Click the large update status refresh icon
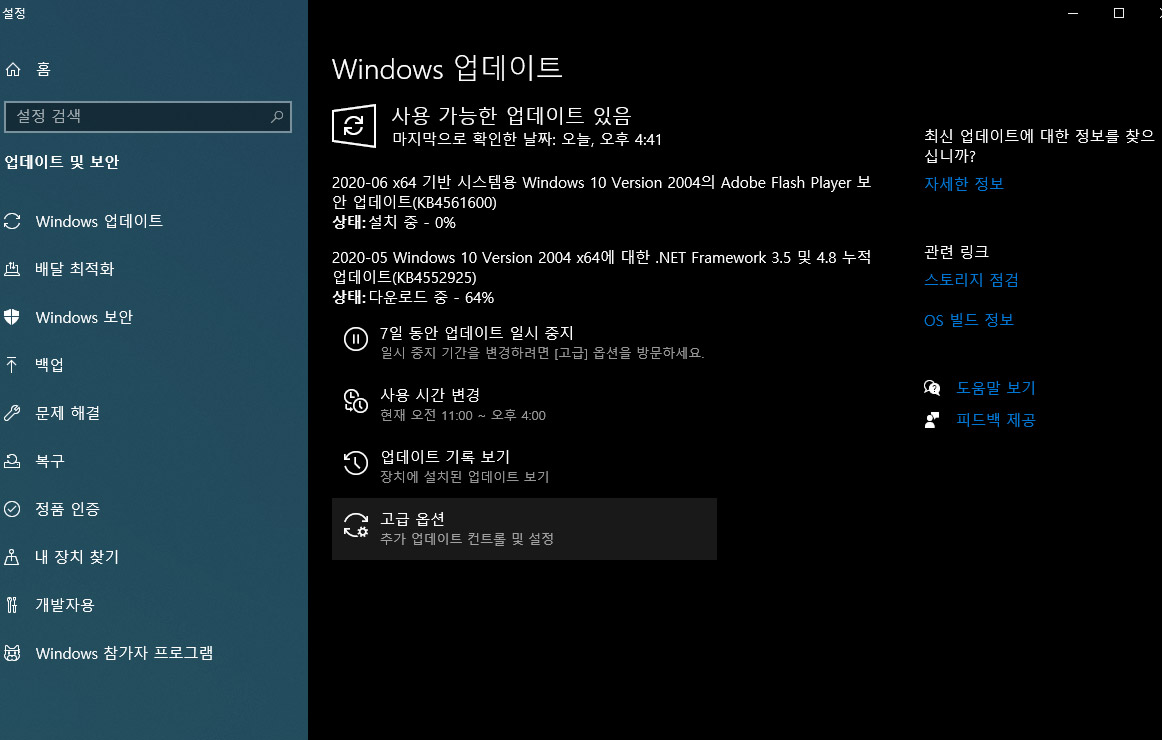The width and height of the screenshot is (1162, 740). click(x=353, y=126)
